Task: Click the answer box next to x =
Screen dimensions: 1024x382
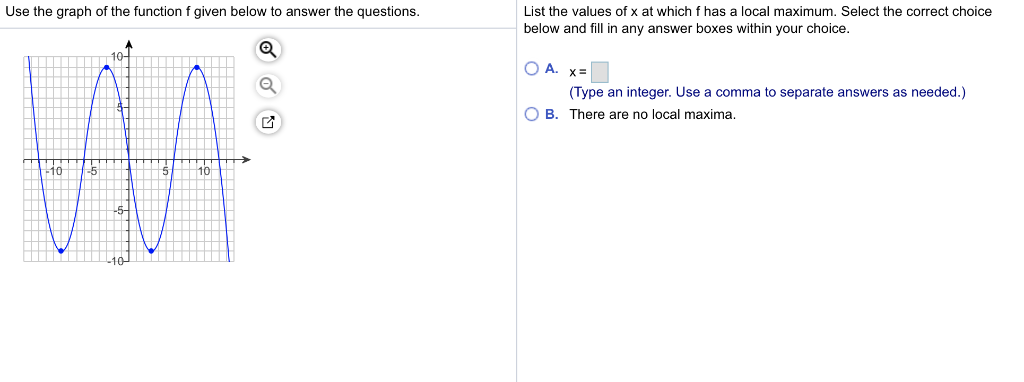Action: tap(600, 71)
